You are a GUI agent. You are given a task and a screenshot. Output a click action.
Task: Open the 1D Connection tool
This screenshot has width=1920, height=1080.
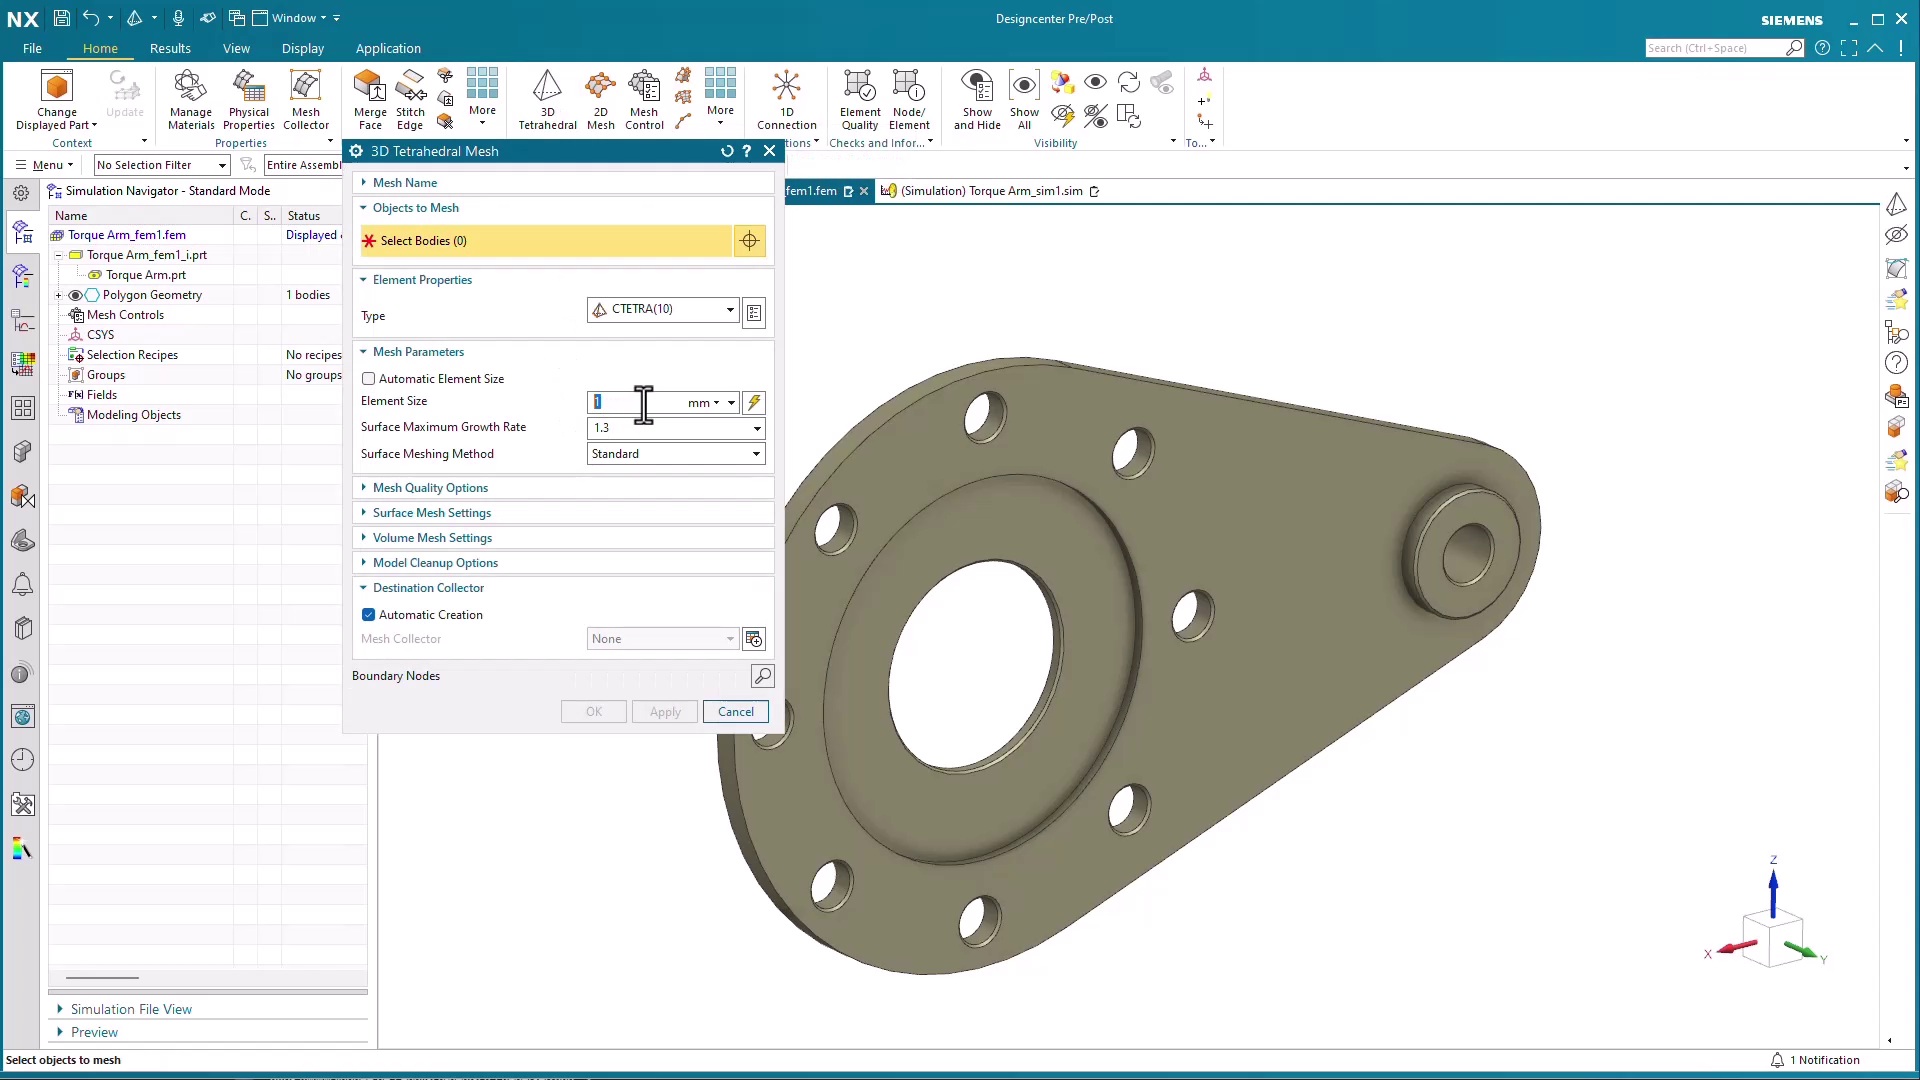point(786,98)
